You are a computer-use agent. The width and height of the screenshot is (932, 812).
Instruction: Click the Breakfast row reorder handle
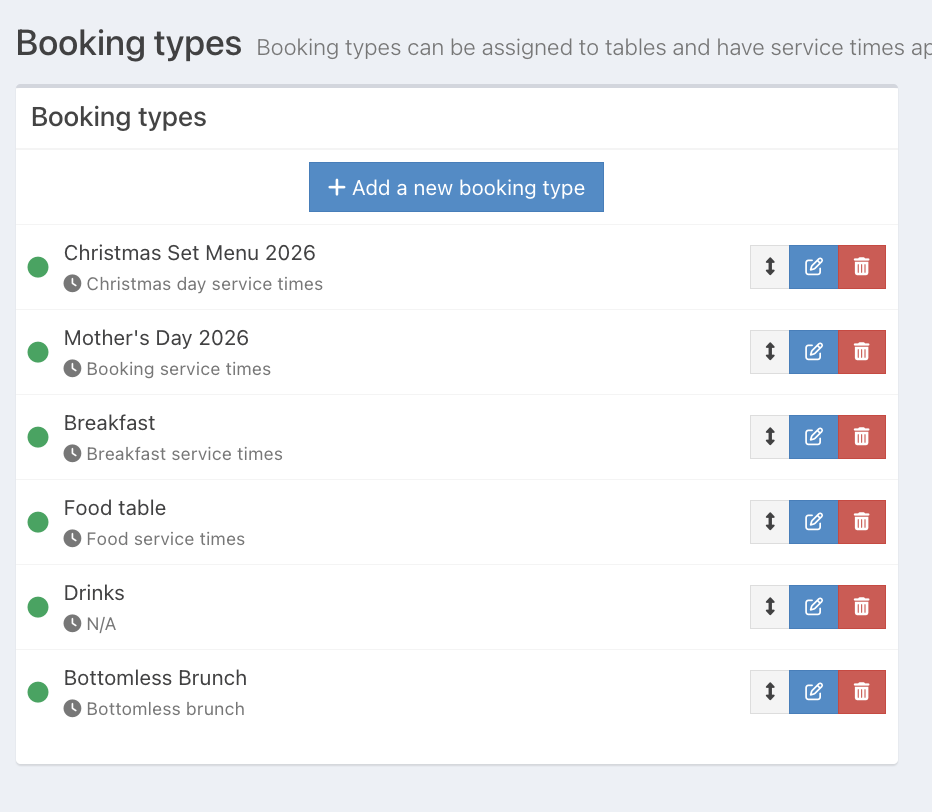(x=770, y=437)
